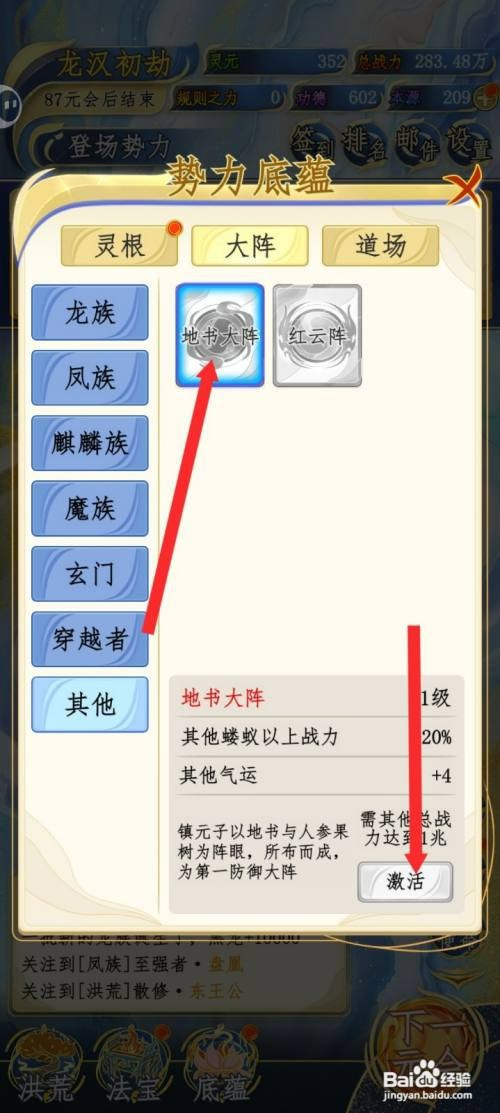
Task: Choose the 麒麟族 faction category
Action: pyautogui.click(x=90, y=443)
